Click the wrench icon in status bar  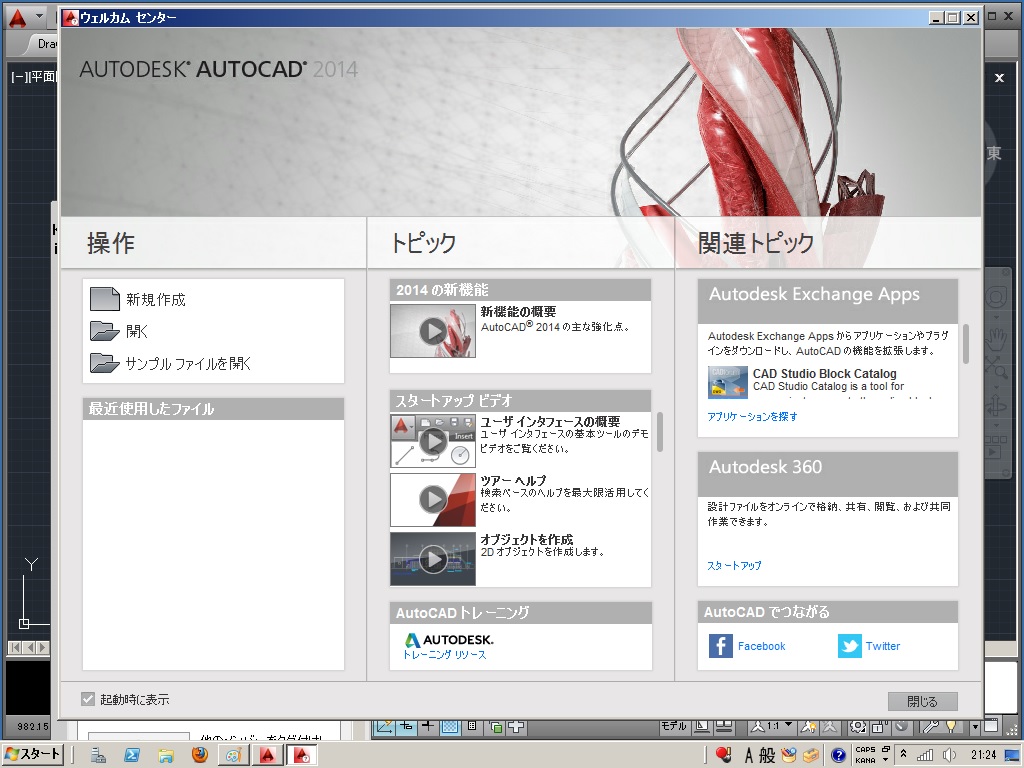(931, 726)
